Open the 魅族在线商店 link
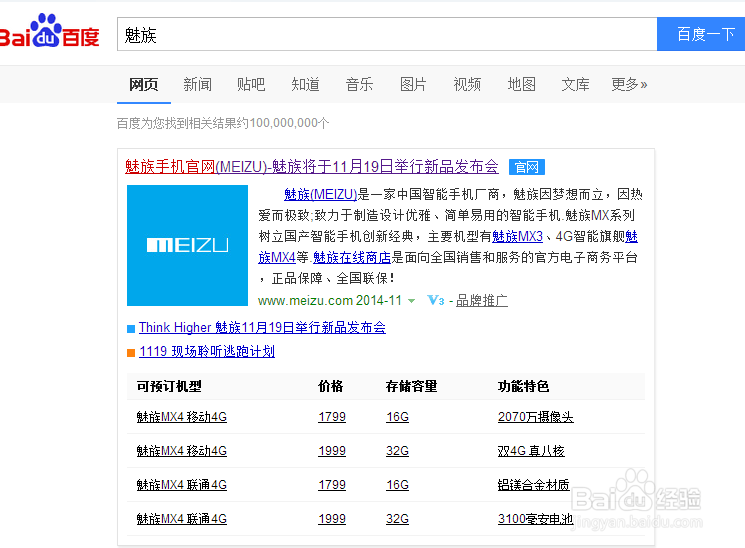 click(x=352, y=258)
